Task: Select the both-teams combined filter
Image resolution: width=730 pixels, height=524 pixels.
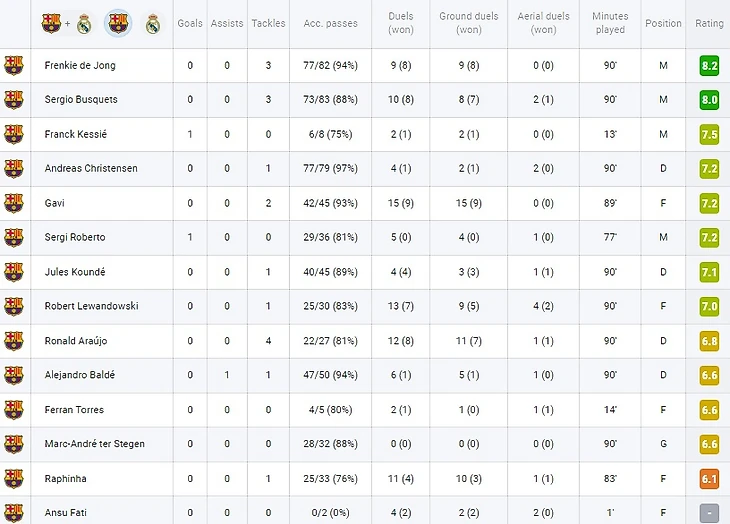Action: (x=66, y=23)
